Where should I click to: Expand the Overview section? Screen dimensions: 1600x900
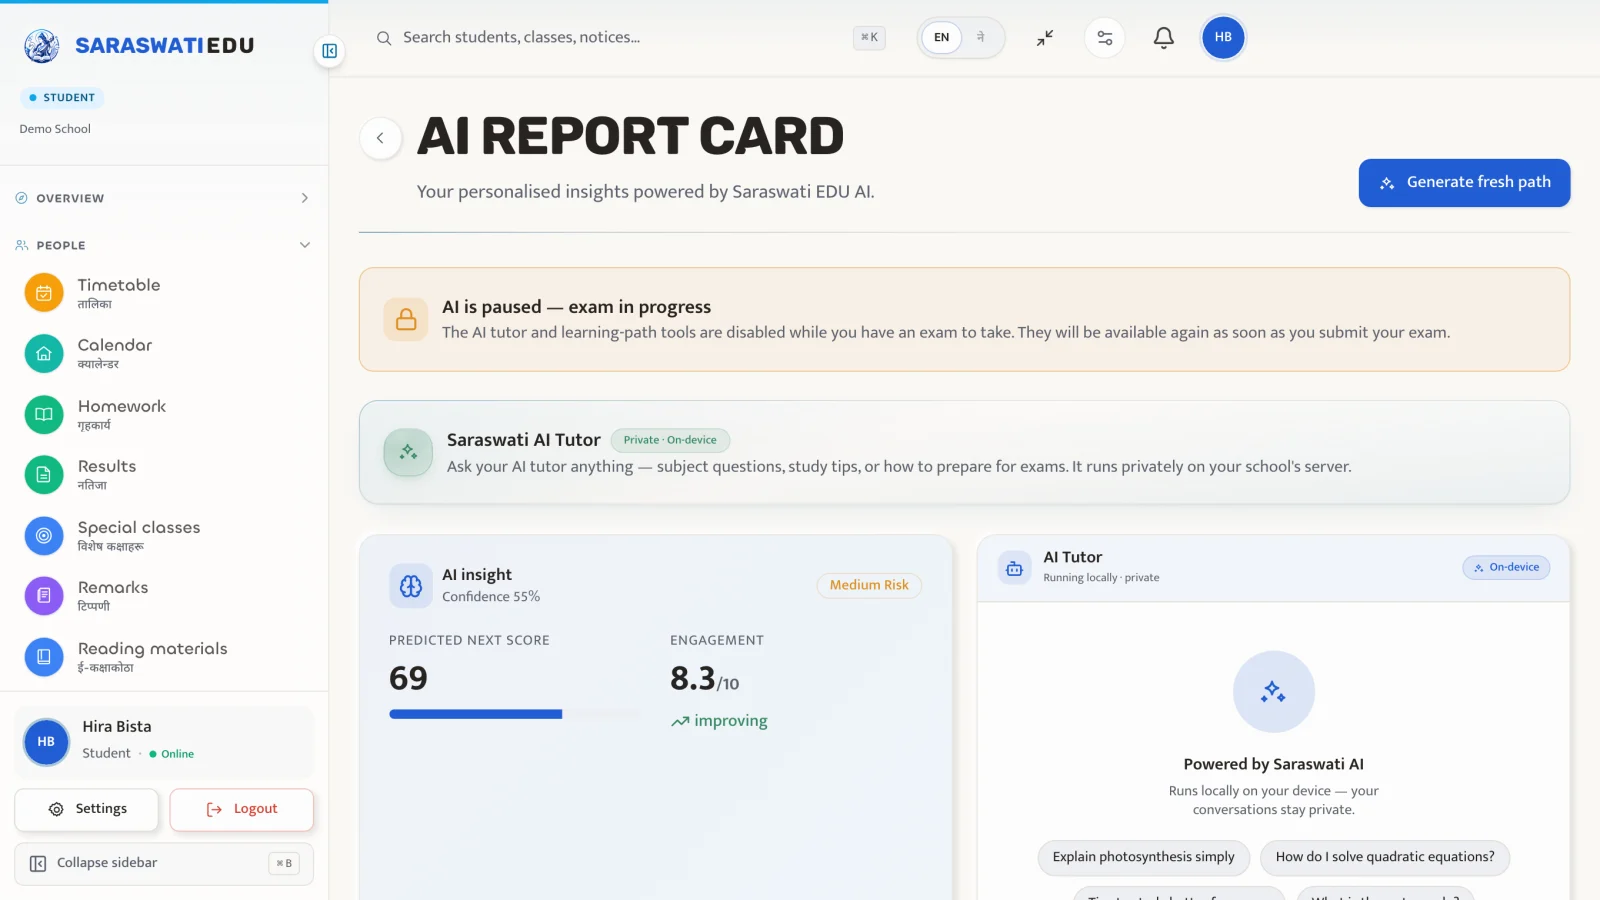(164, 198)
